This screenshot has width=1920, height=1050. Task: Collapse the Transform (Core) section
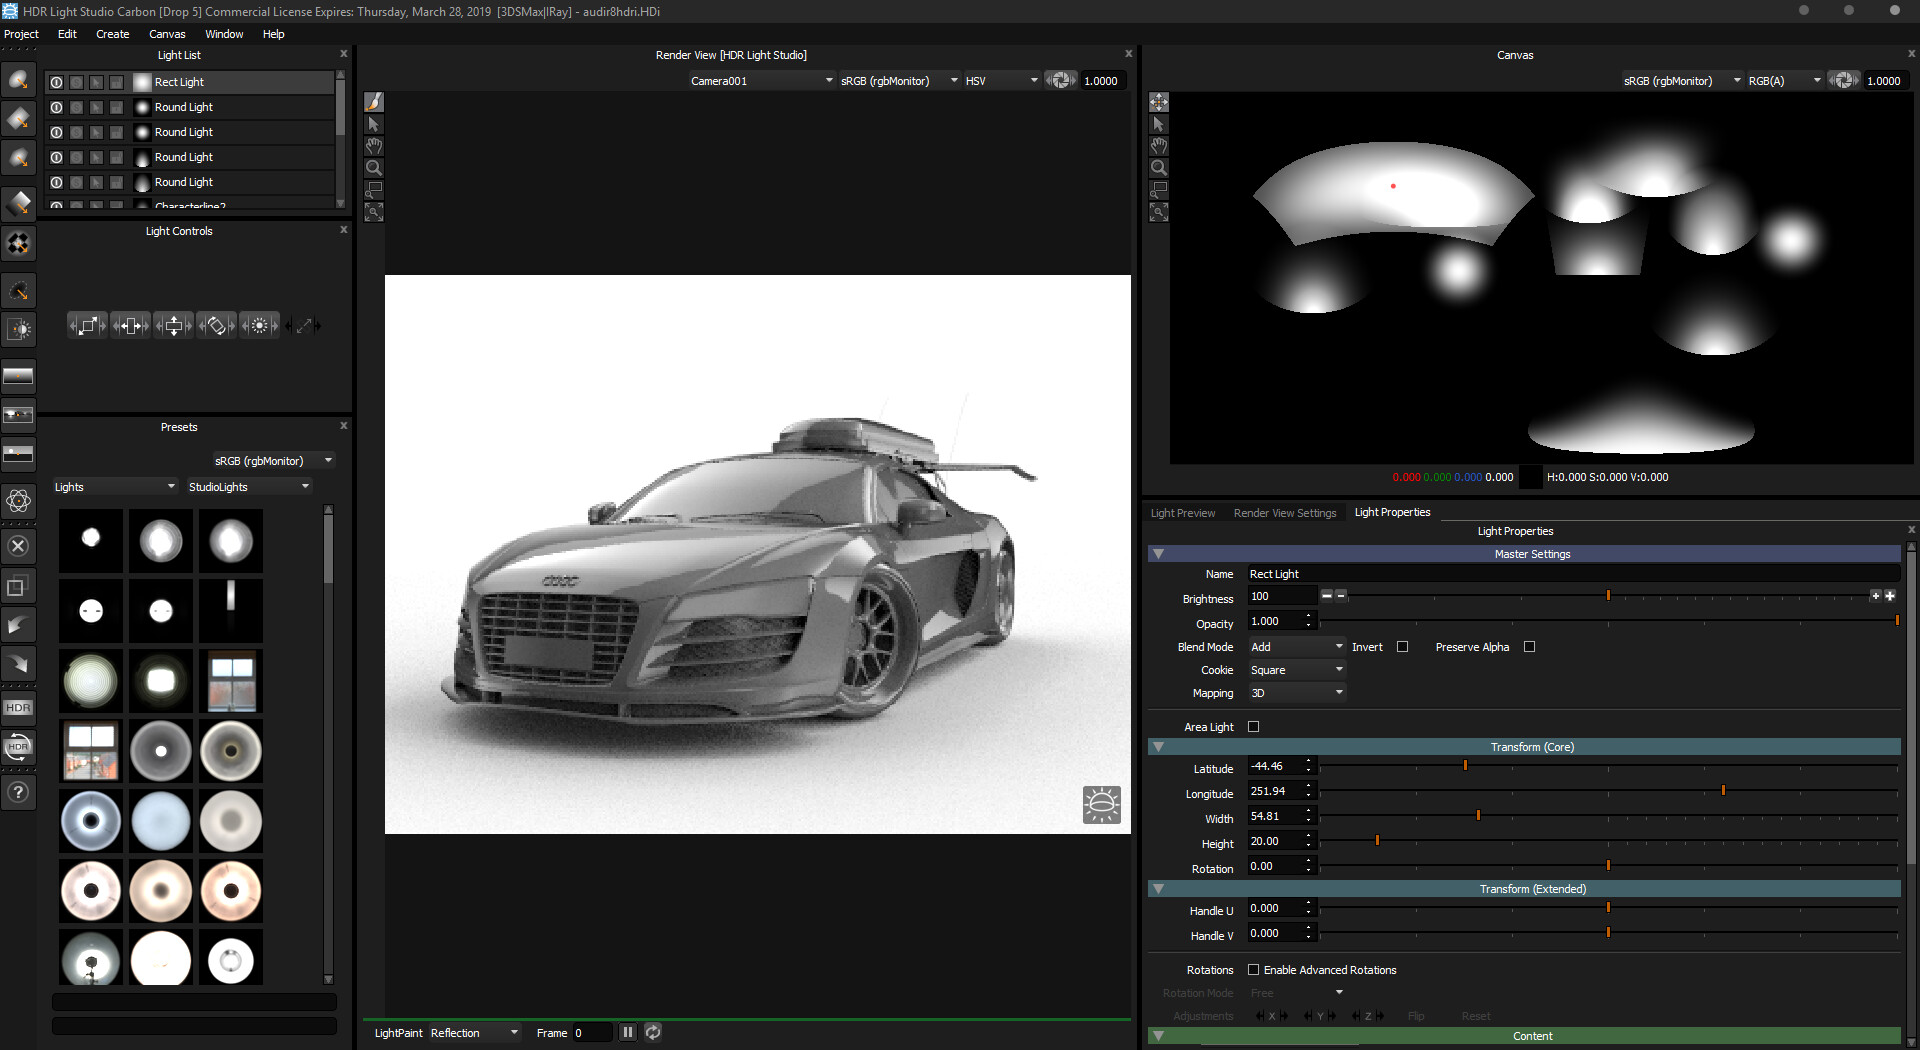point(1158,747)
